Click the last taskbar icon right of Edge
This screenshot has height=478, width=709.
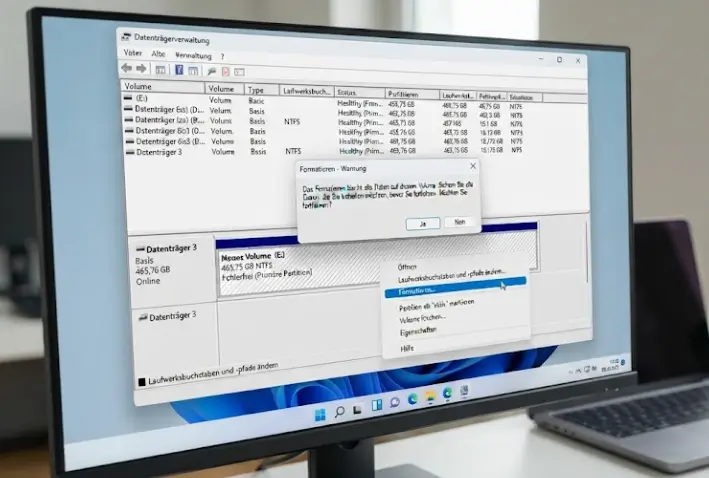tap(464, 390)
